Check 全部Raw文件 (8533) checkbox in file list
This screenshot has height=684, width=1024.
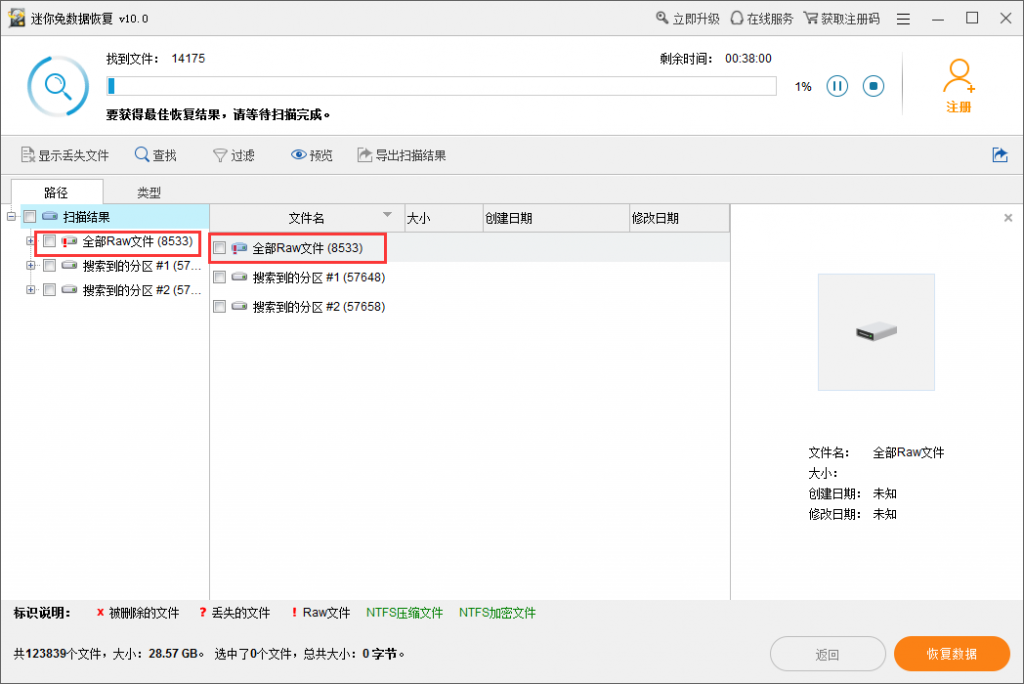(219, 248)
